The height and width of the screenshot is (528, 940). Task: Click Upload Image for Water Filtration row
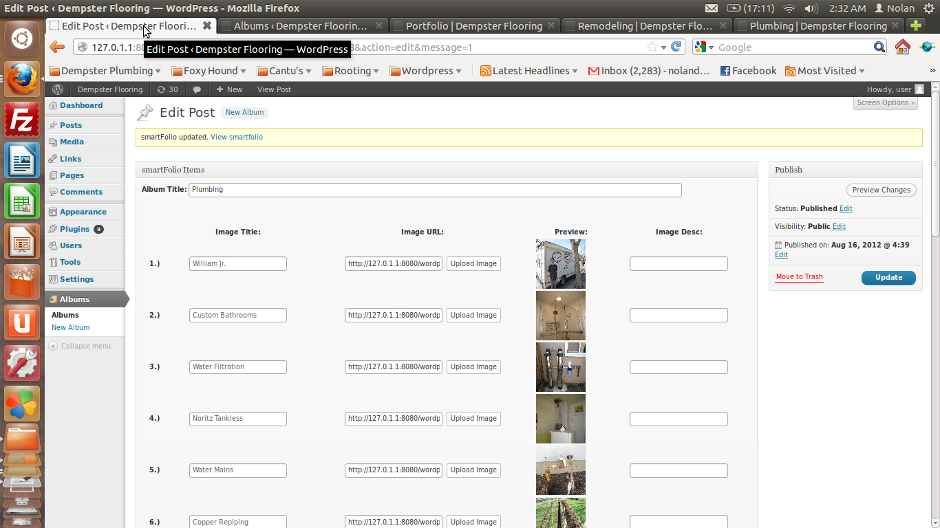[x=474, y=367]
